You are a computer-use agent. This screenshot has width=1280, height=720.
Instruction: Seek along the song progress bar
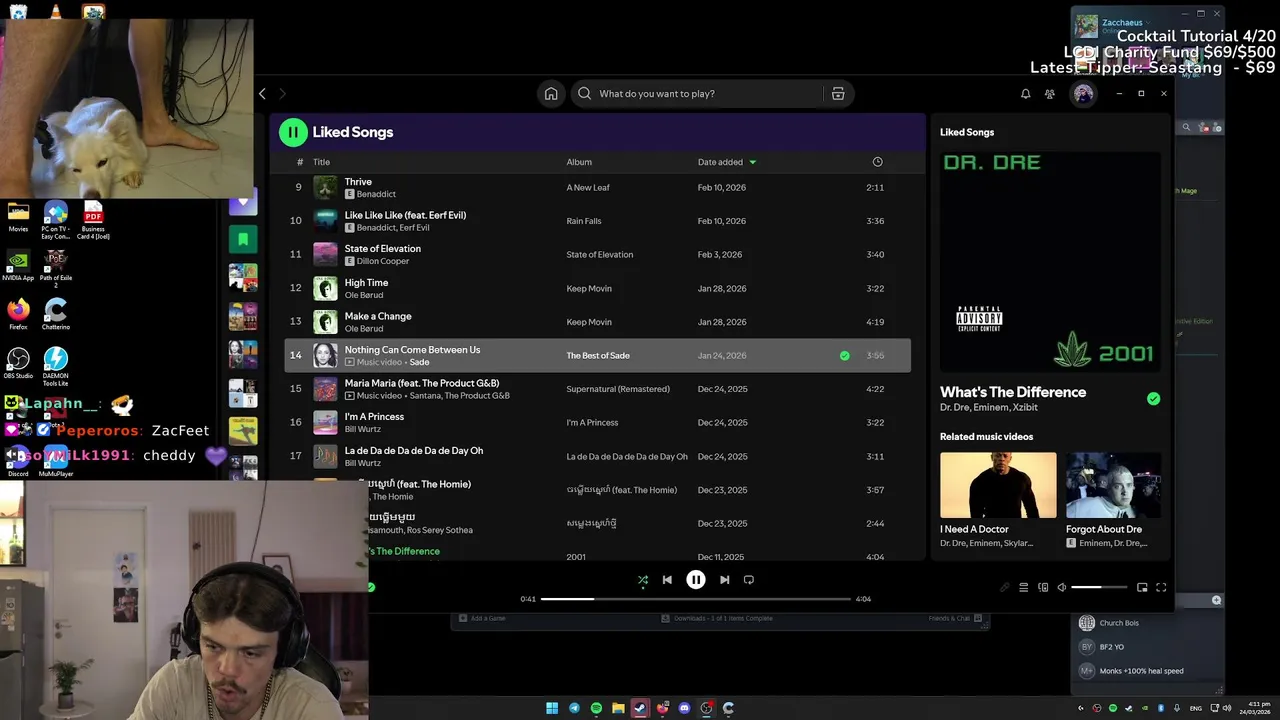695,599
